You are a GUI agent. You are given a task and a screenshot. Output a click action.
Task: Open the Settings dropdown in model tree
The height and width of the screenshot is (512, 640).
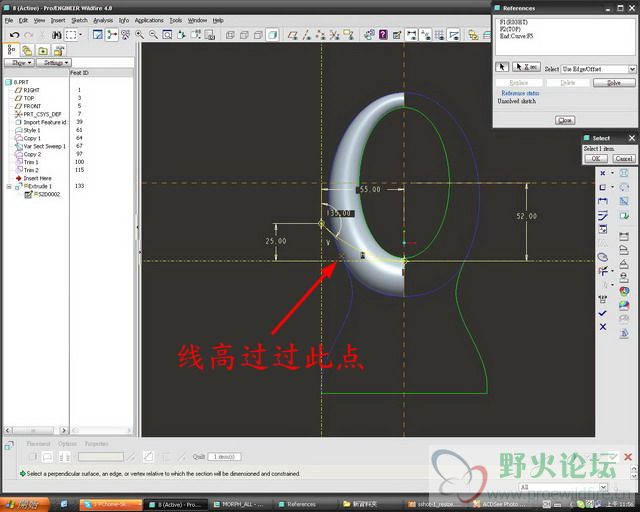53,63
